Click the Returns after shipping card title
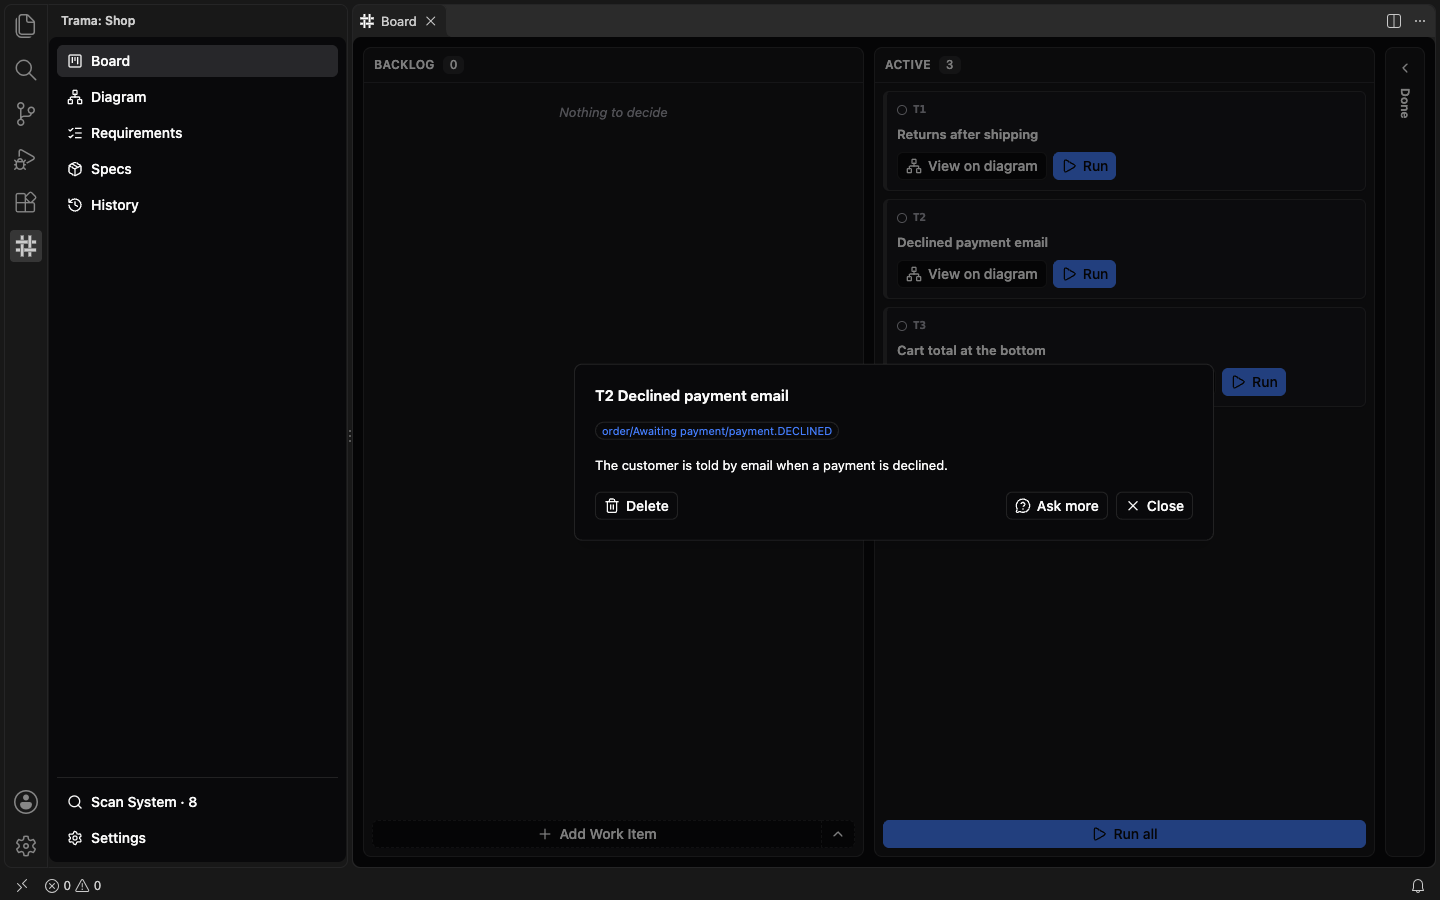The width and height of the screenshot is (1440, 900). coord(967,134)
